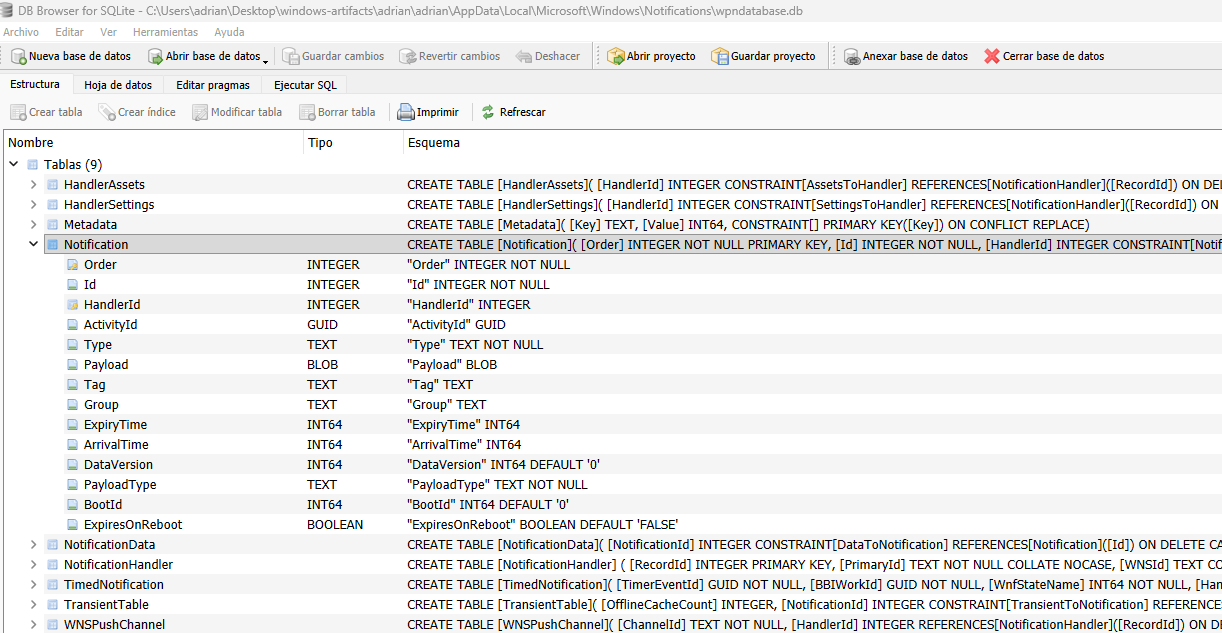
Task: Select the NotificationHandler table row
Action: 118,564
